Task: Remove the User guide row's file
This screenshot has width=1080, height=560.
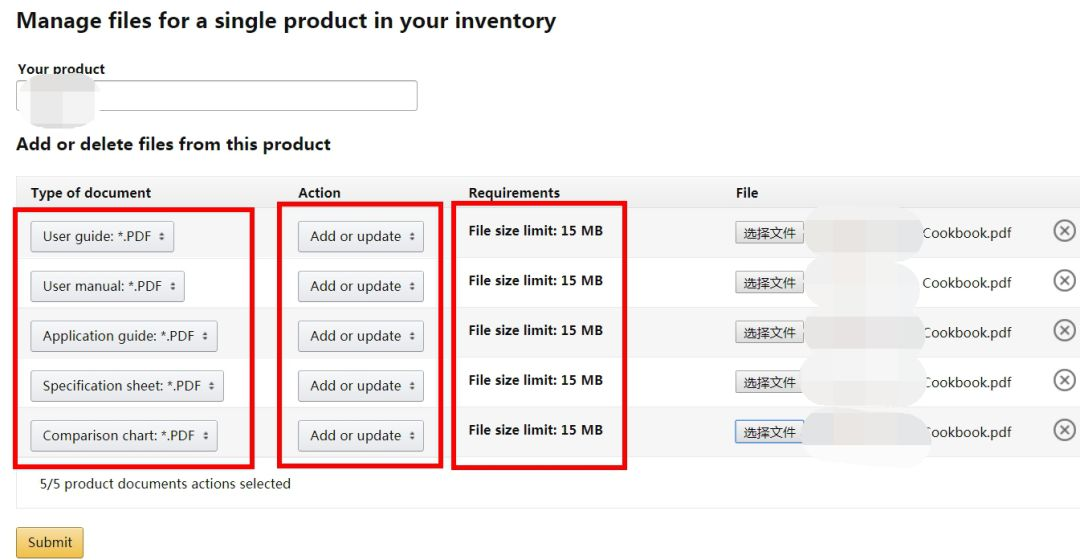Action: [x=1064, y=231]
